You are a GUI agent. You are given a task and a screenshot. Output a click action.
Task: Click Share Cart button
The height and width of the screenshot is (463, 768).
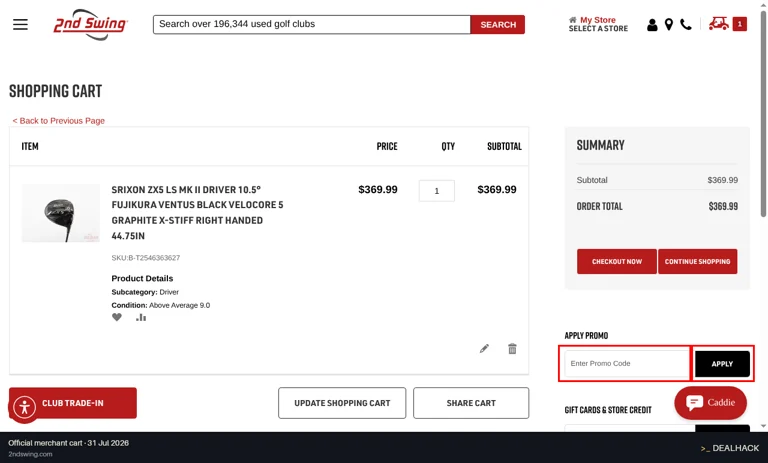click(x=471, y=403)
